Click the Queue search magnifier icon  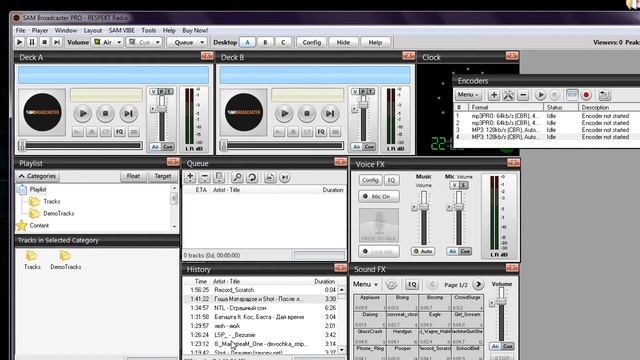coord(237,177)
